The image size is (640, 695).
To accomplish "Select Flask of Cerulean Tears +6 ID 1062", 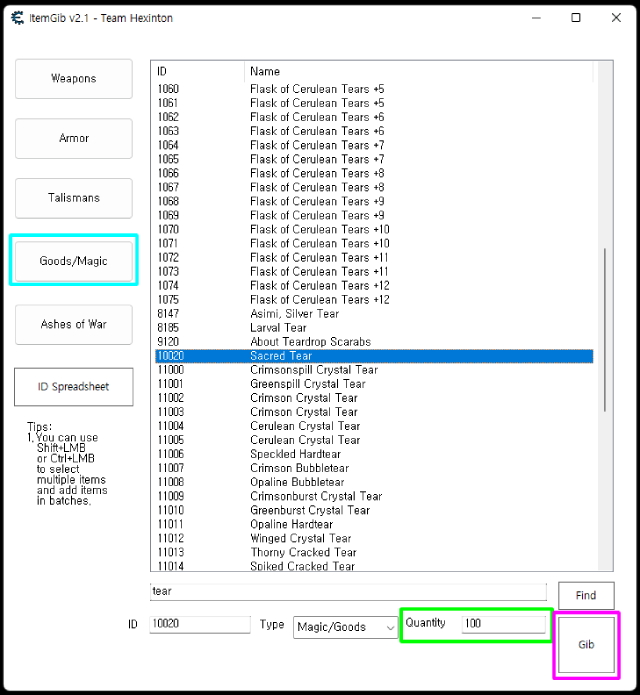I will [x=374, y=117].
